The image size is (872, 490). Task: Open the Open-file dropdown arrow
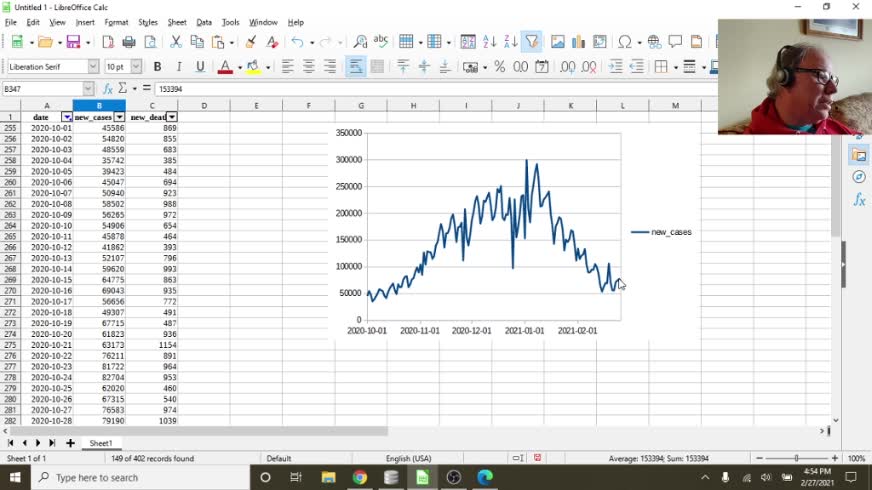point(60,42)
